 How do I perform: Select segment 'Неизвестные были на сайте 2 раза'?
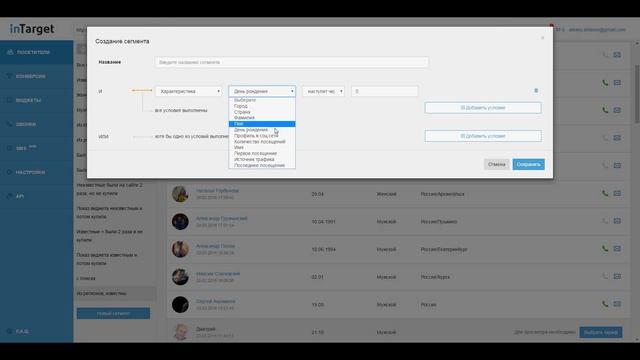[x=110, y=189]
